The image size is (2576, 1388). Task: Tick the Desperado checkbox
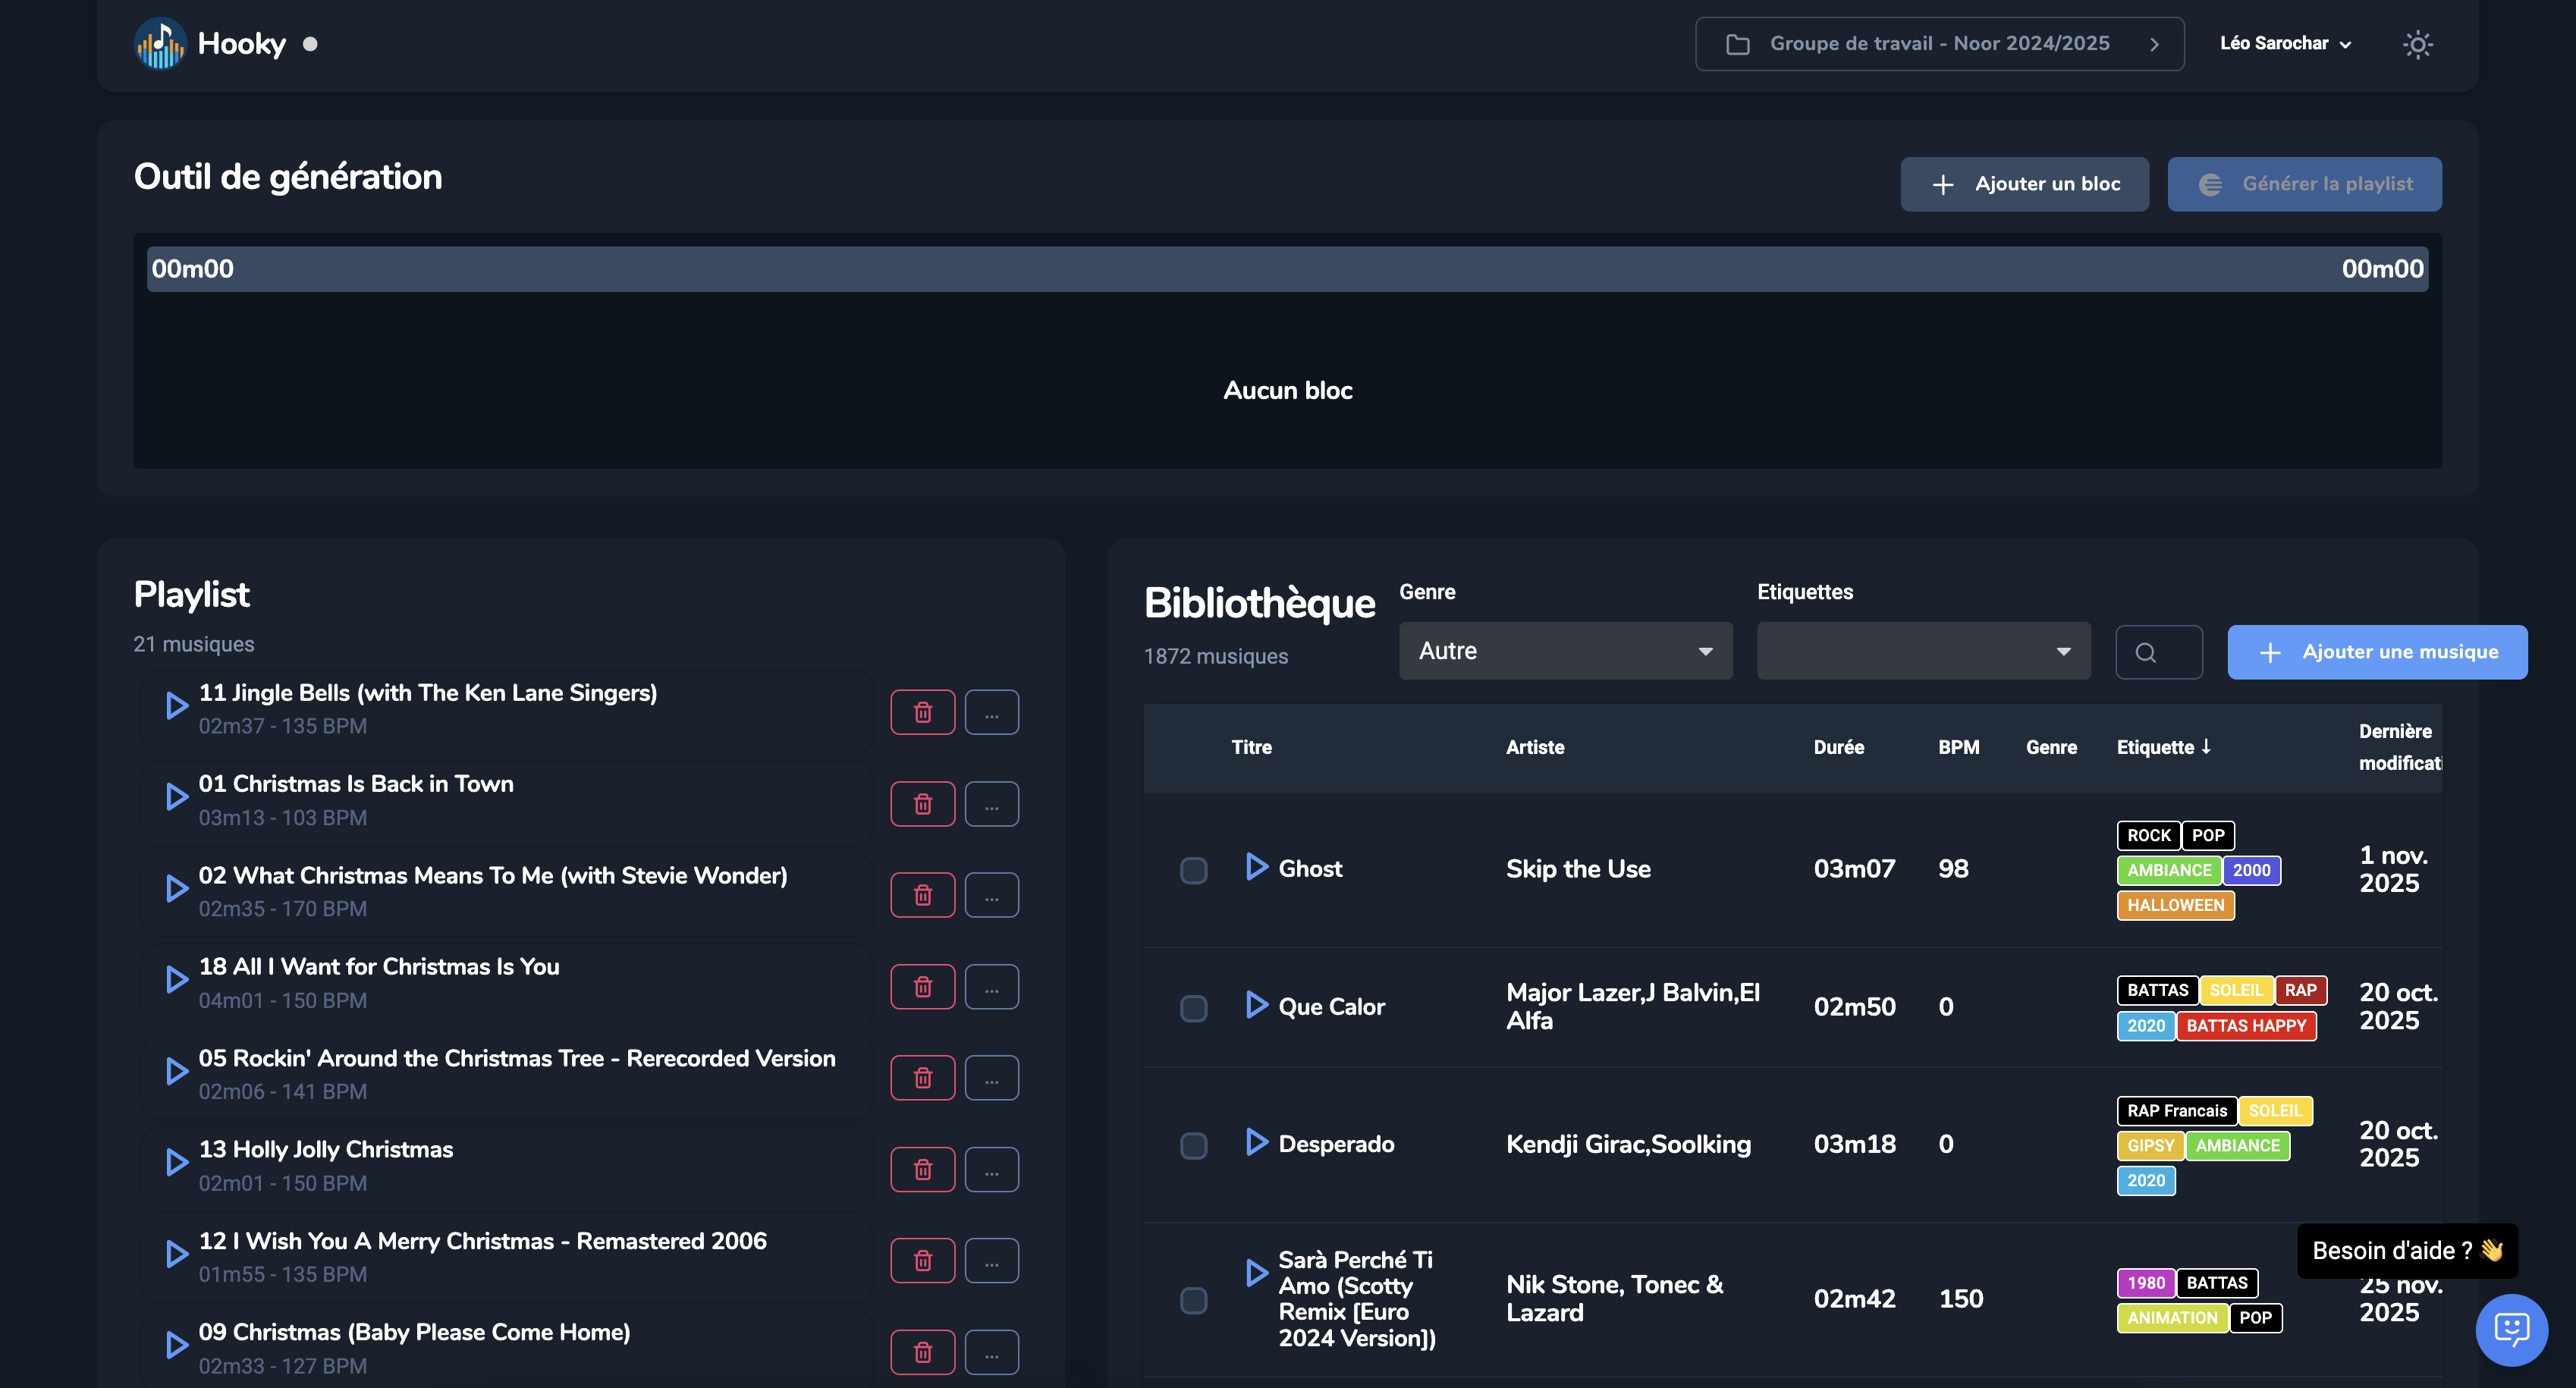(x=1193, y=1145)
